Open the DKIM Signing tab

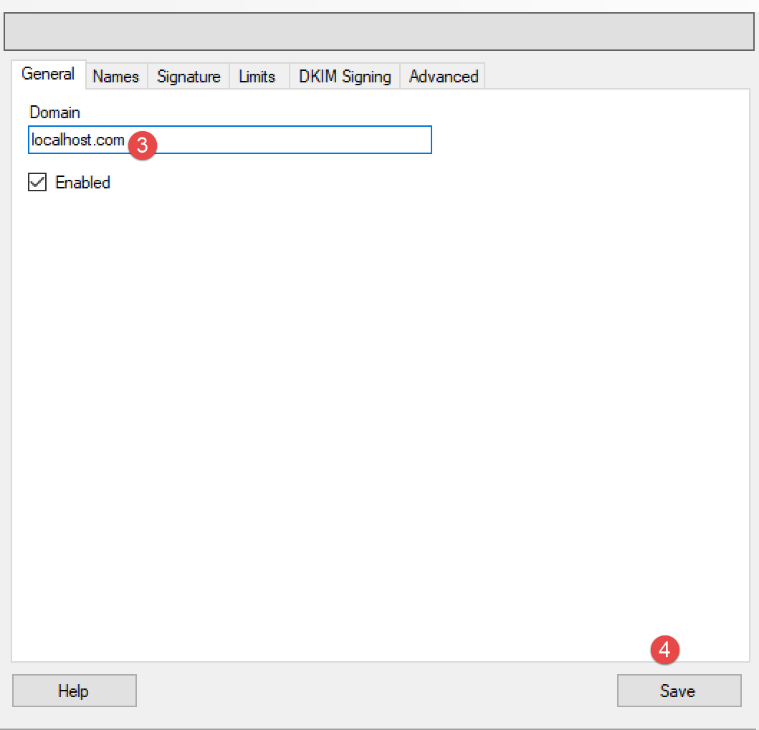click(x=345, y=76)
